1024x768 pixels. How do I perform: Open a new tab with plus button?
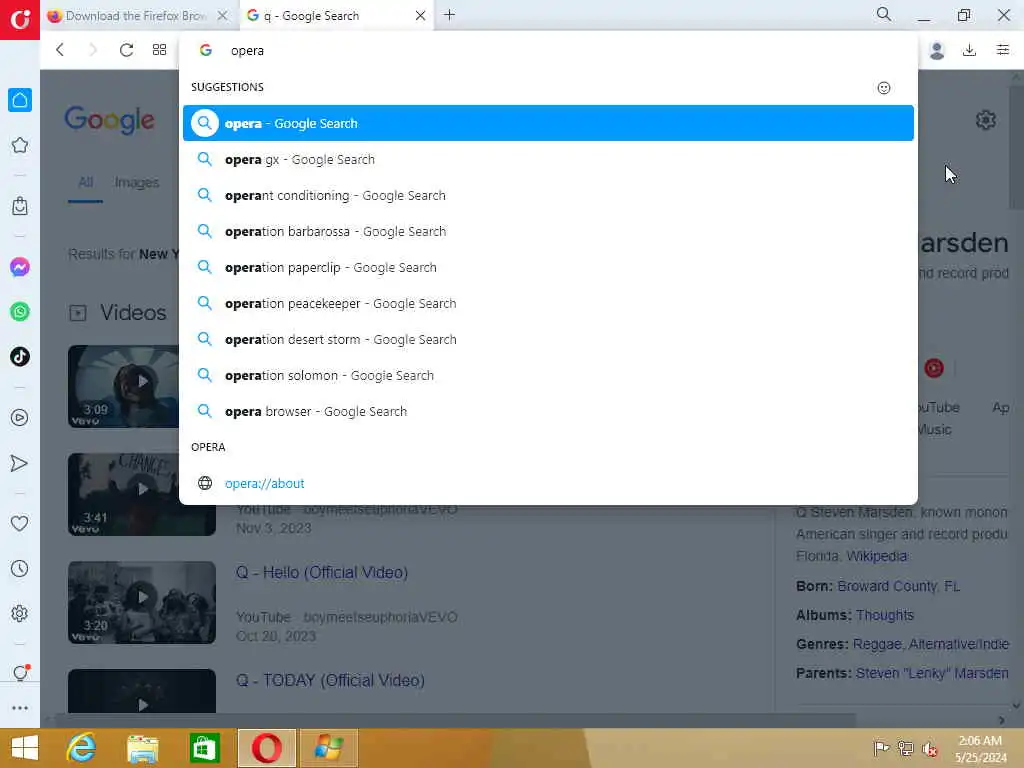[449, 14]
